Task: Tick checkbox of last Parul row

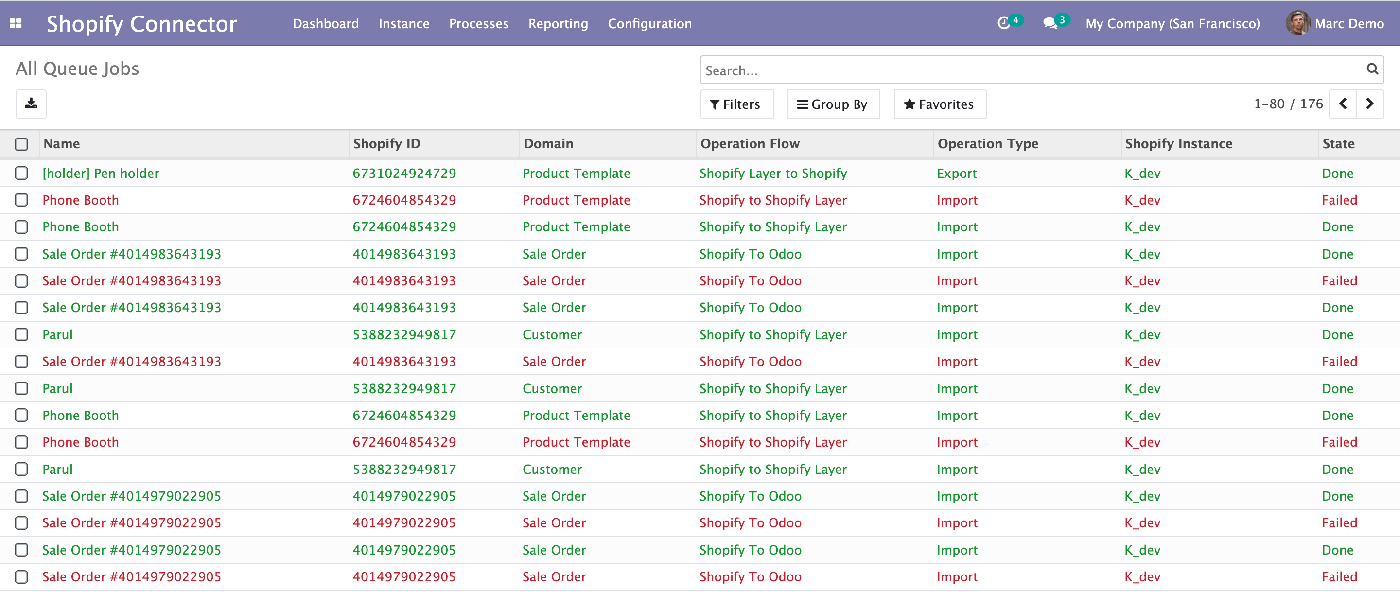Action: (x=22, y=469)
